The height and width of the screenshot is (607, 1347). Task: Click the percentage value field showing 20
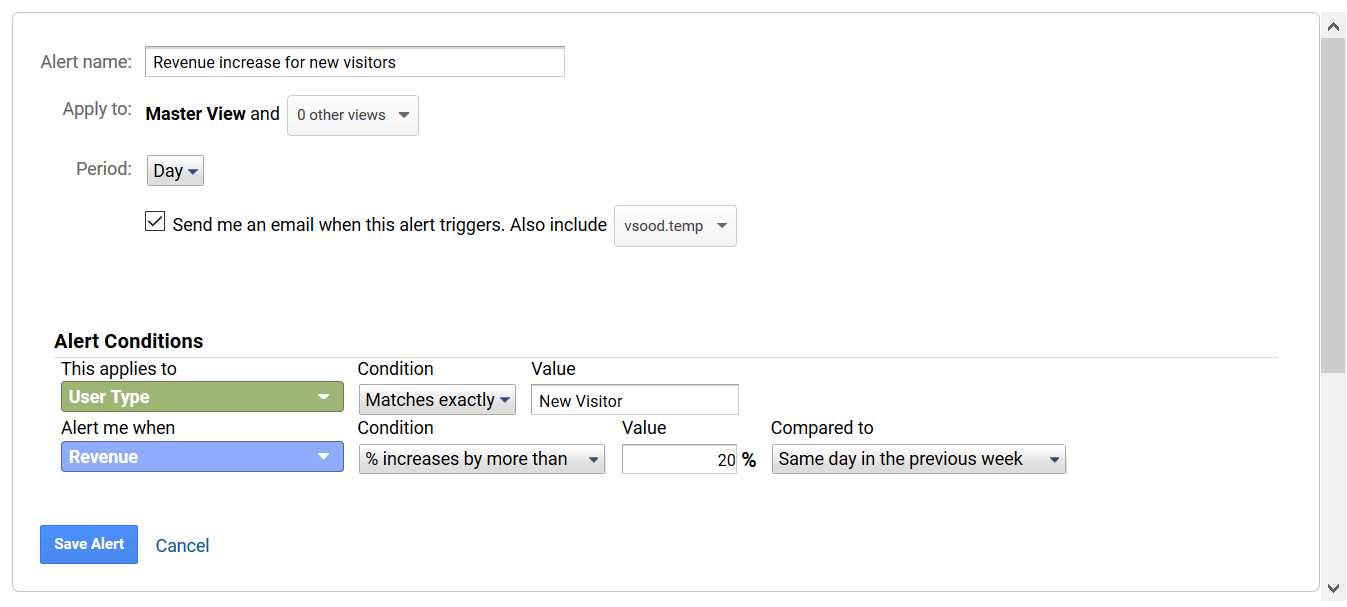click(679, 458)
